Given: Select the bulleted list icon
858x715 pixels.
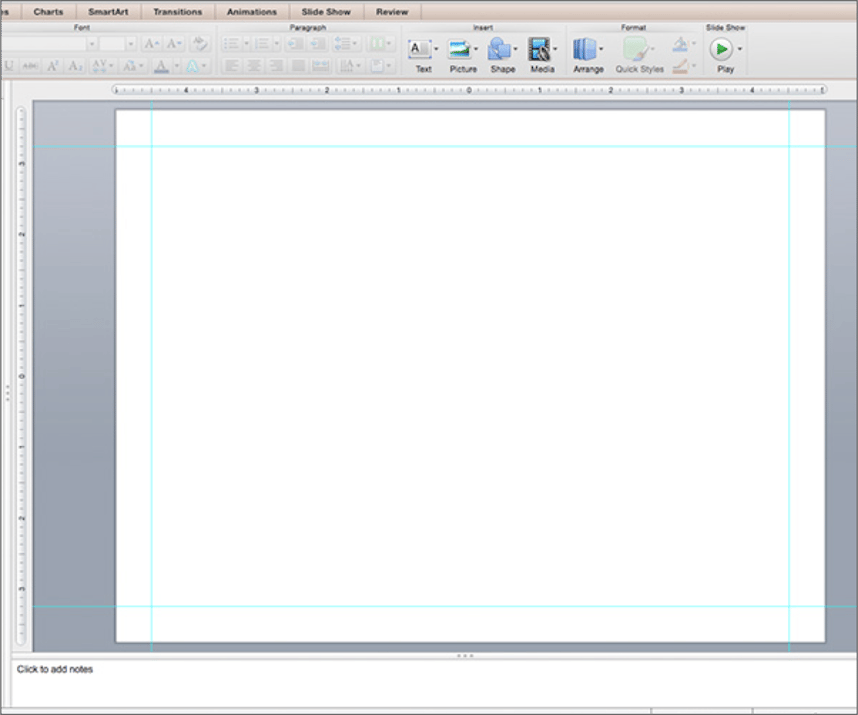Looking at the screenshot, I should 231,43.
